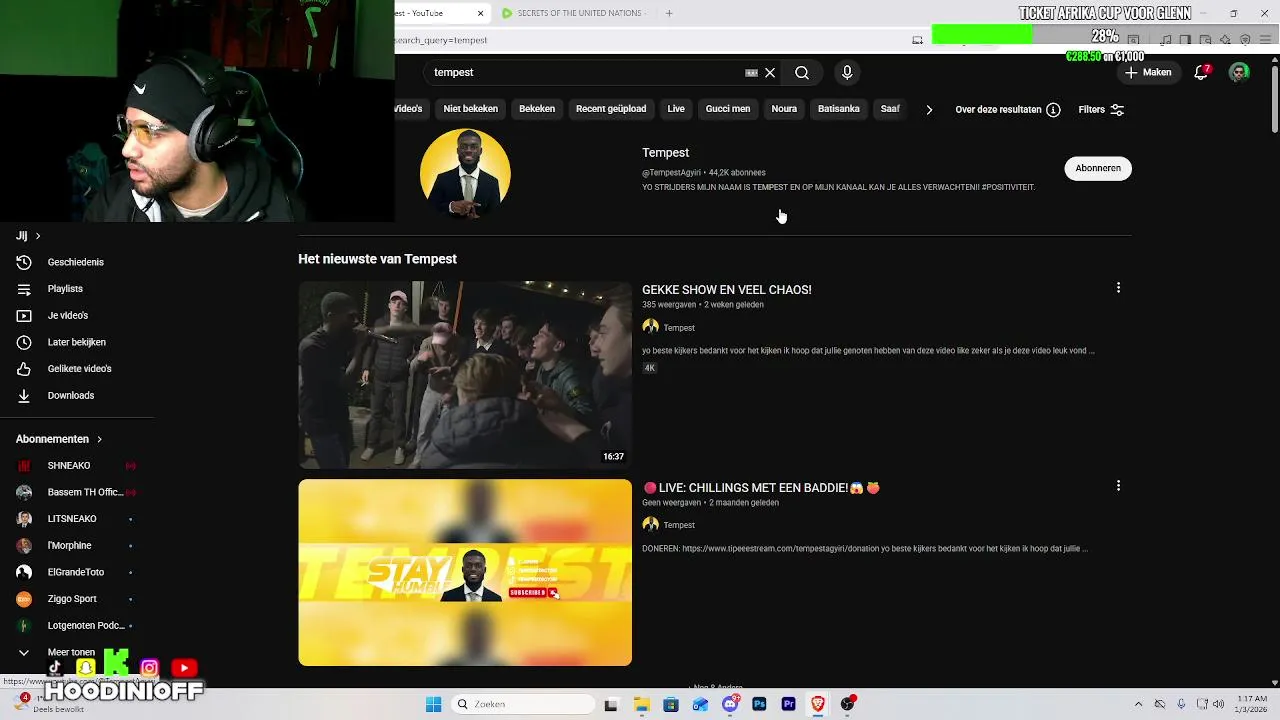Viewport: 1280px width, 720px height.
Task: Open Geschiedenis in the sidebar
Action: [76, 262]
